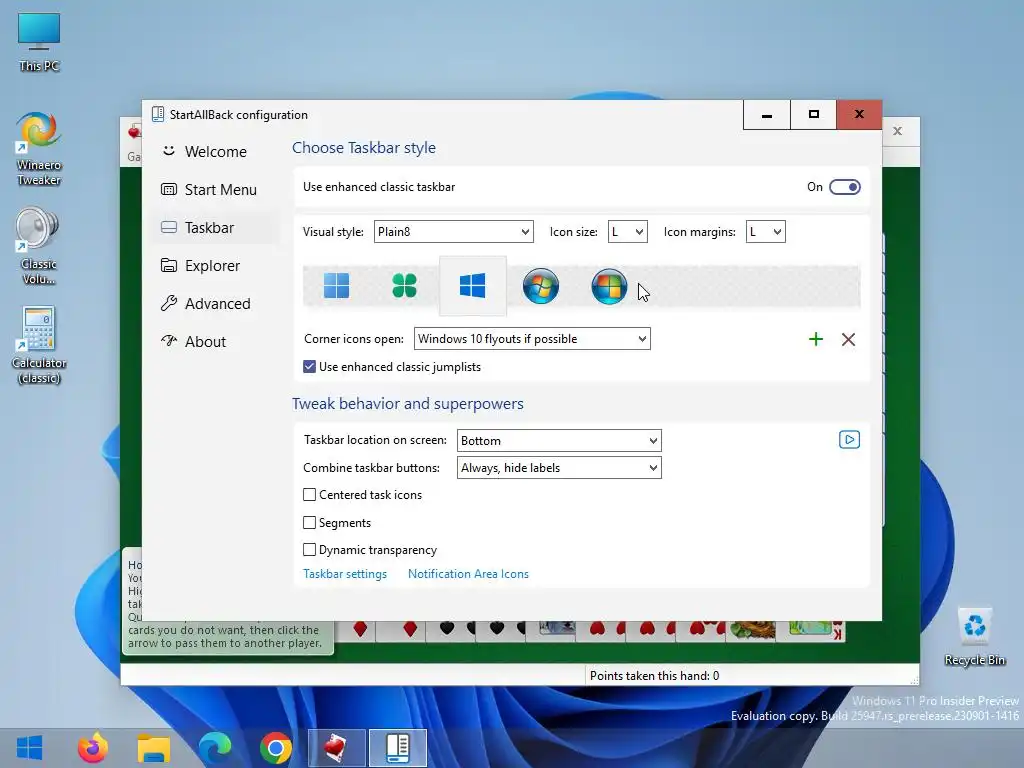Expand the Icon margins dropdown
The width and height of the screenshot is (1024, 768).
tap(765, 231)
